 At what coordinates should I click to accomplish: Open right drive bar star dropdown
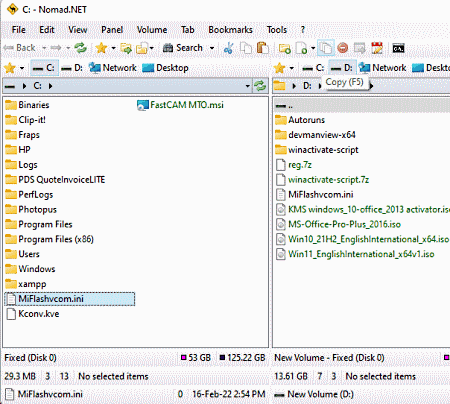[292, 68]
